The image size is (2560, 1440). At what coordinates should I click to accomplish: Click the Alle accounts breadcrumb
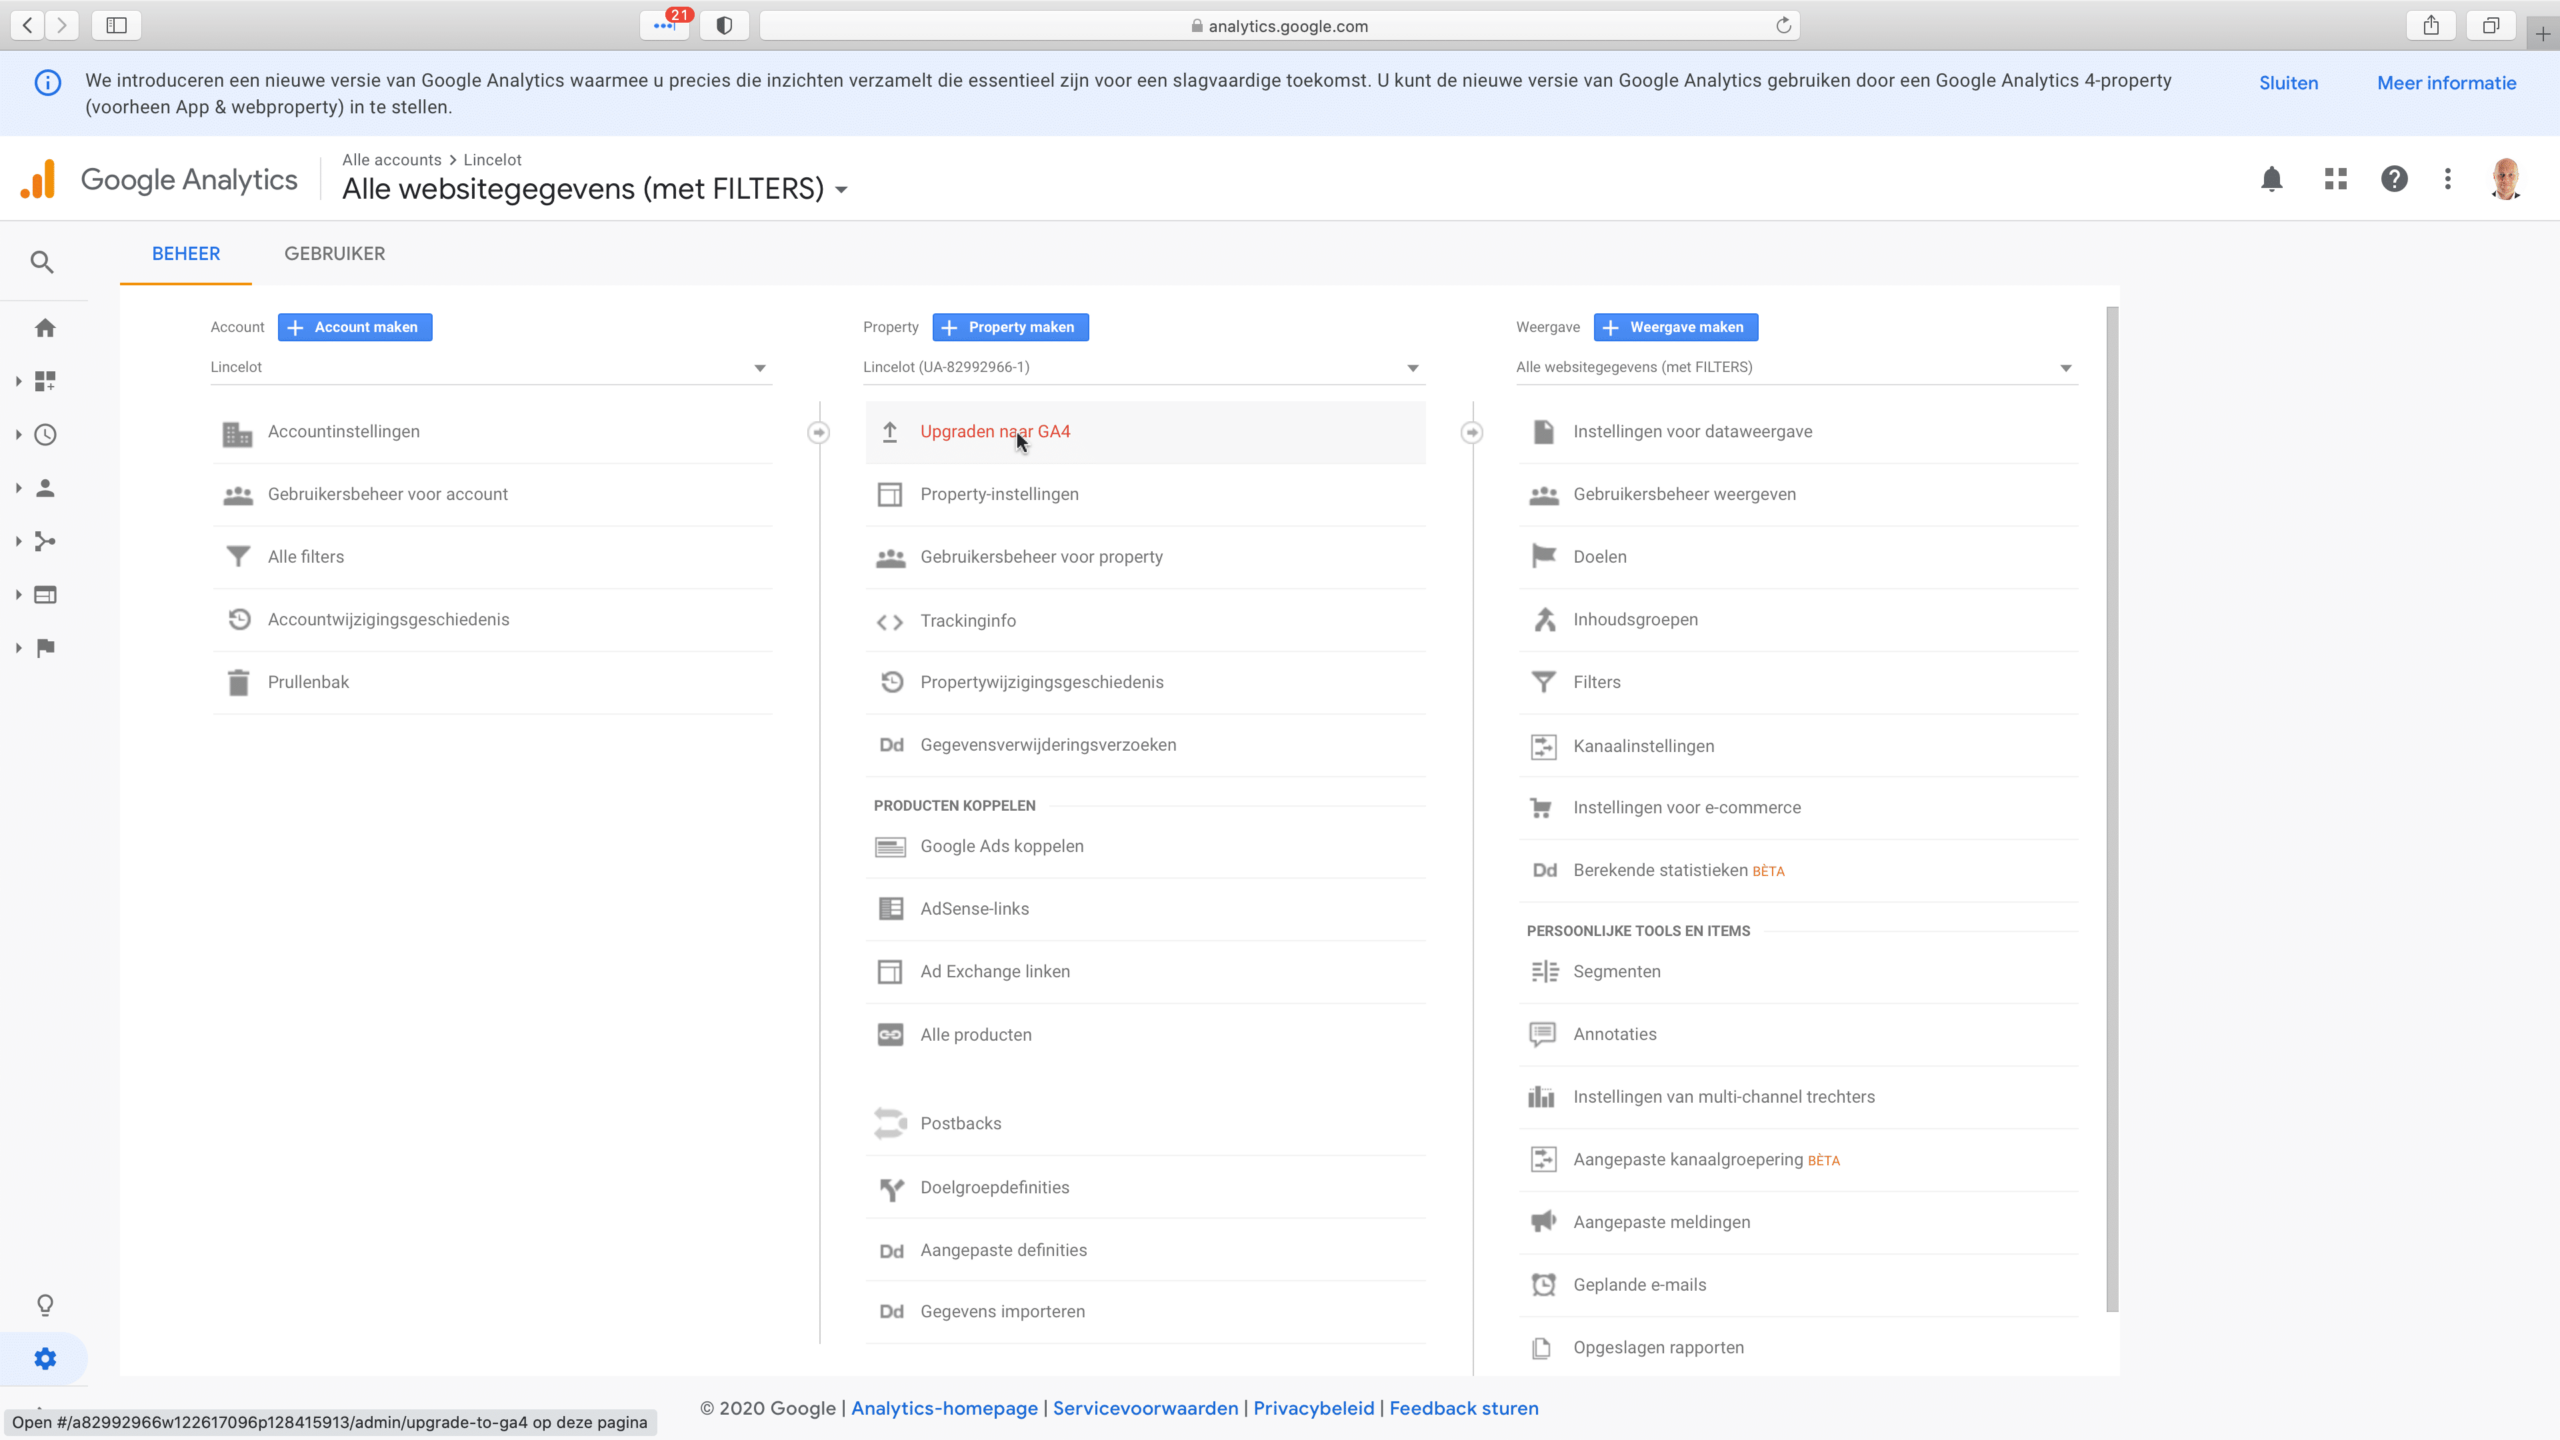391,160
